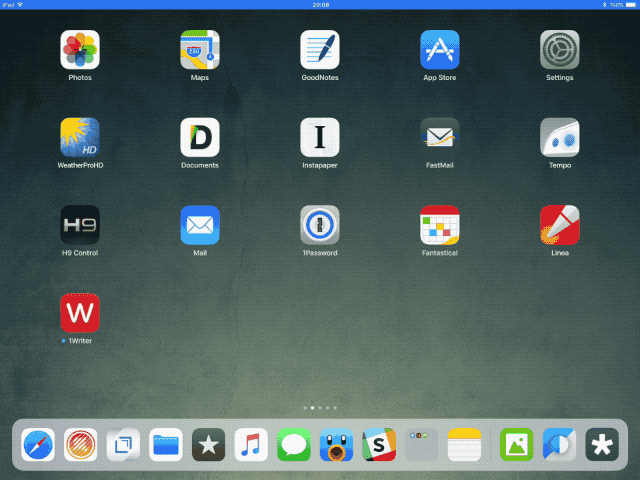Viewport: 640px width, 480px height.
Task: Open Safari from the dock
Action: [x=38, y=444]
